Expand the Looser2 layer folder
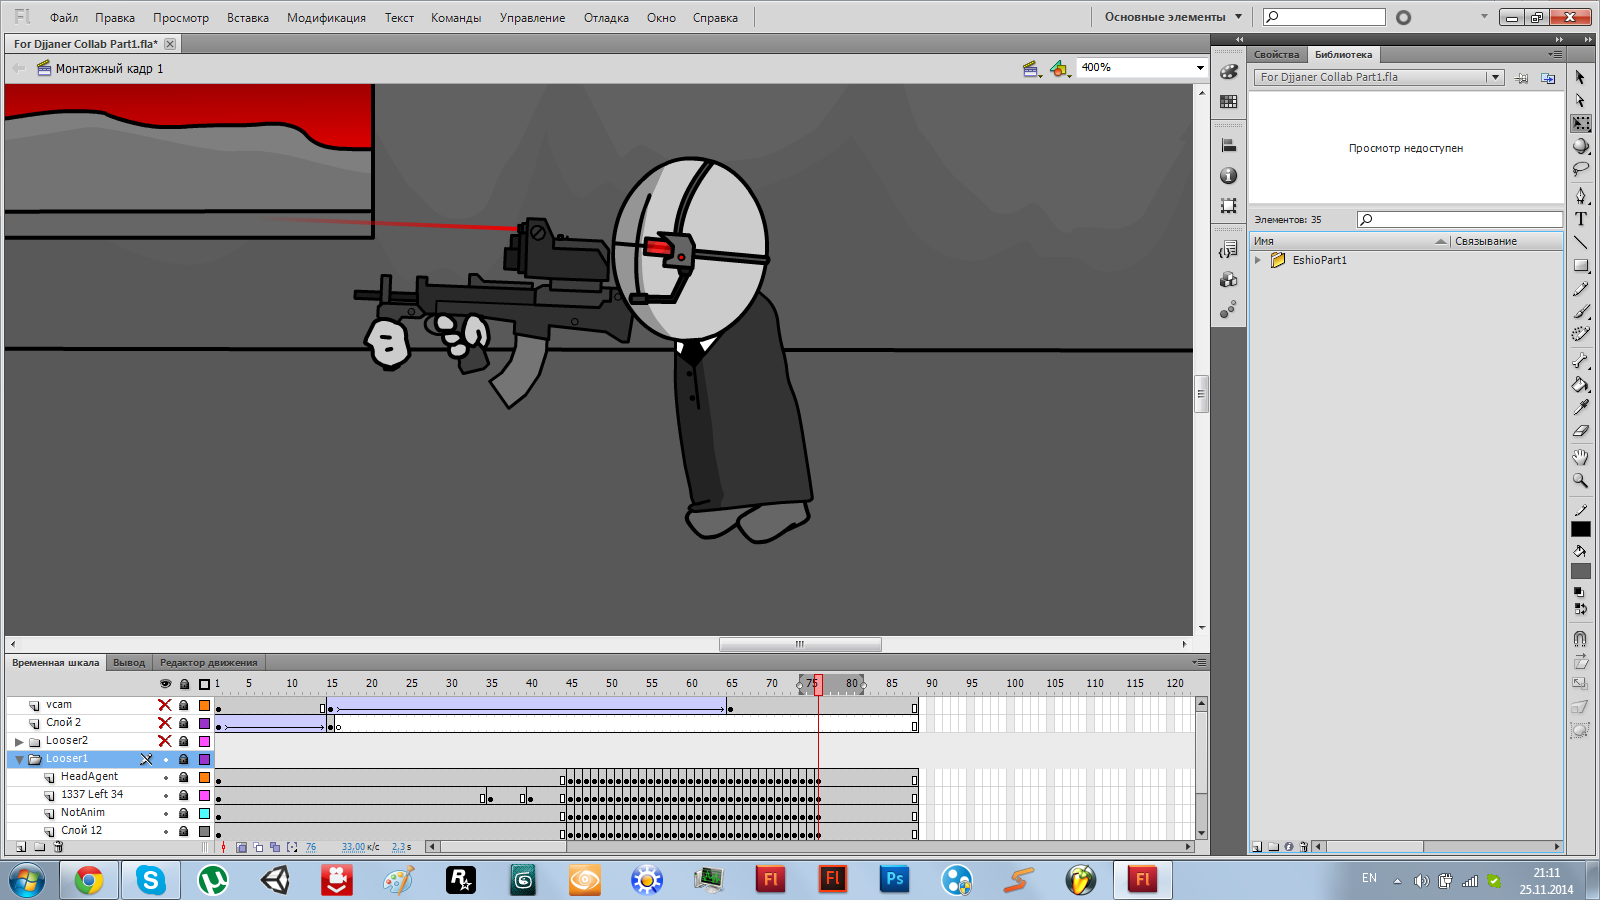The image size is (1600, 900). point(19,741)
